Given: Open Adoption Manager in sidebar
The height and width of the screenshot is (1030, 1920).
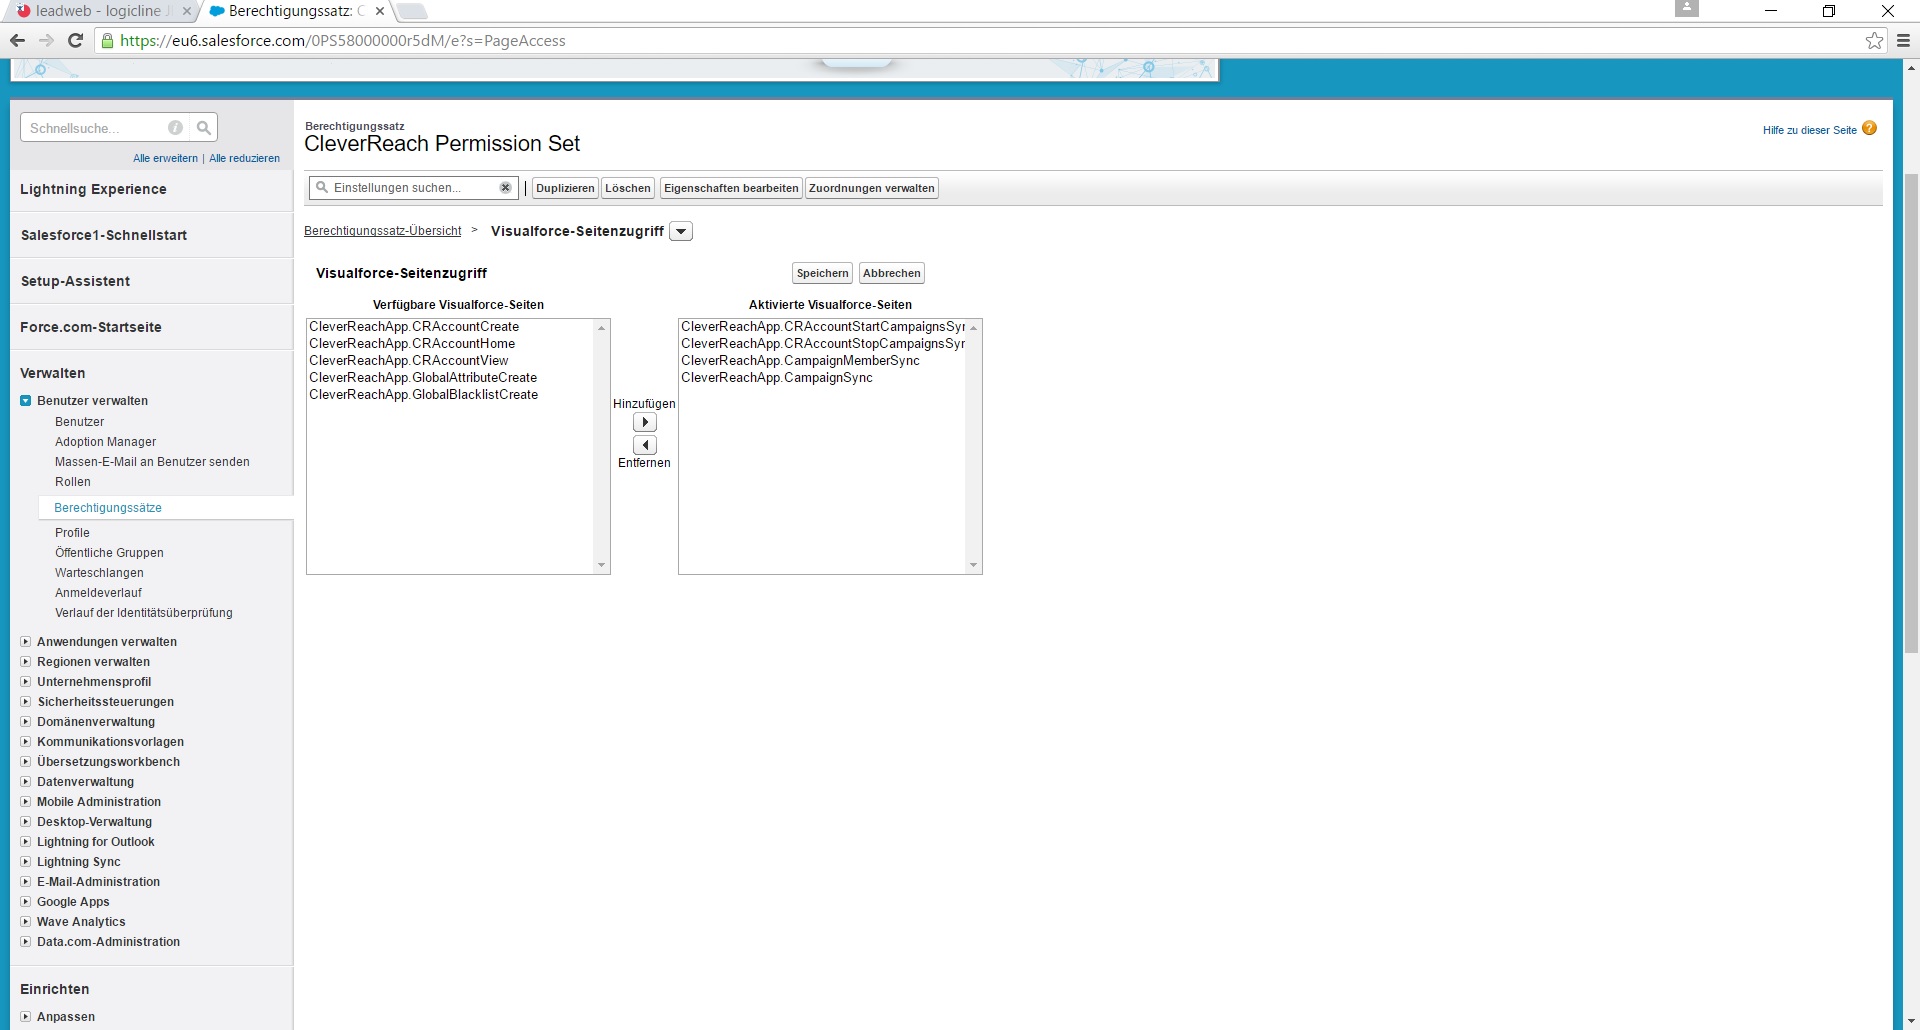Looking at the screenshot, I should (x=105, y=441).
